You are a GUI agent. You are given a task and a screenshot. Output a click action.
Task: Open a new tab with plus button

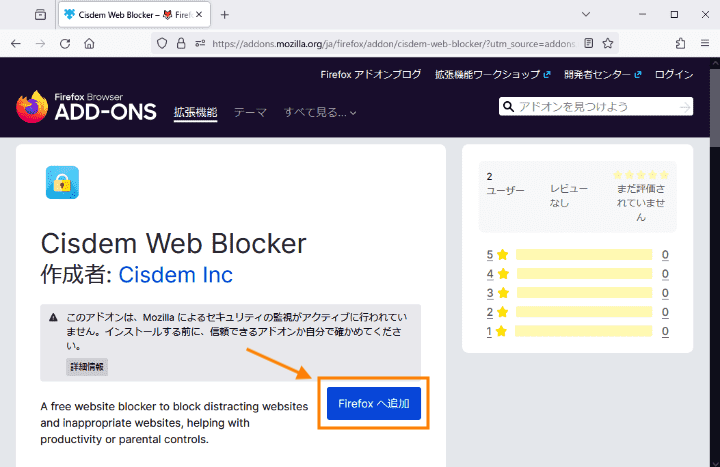225,15
